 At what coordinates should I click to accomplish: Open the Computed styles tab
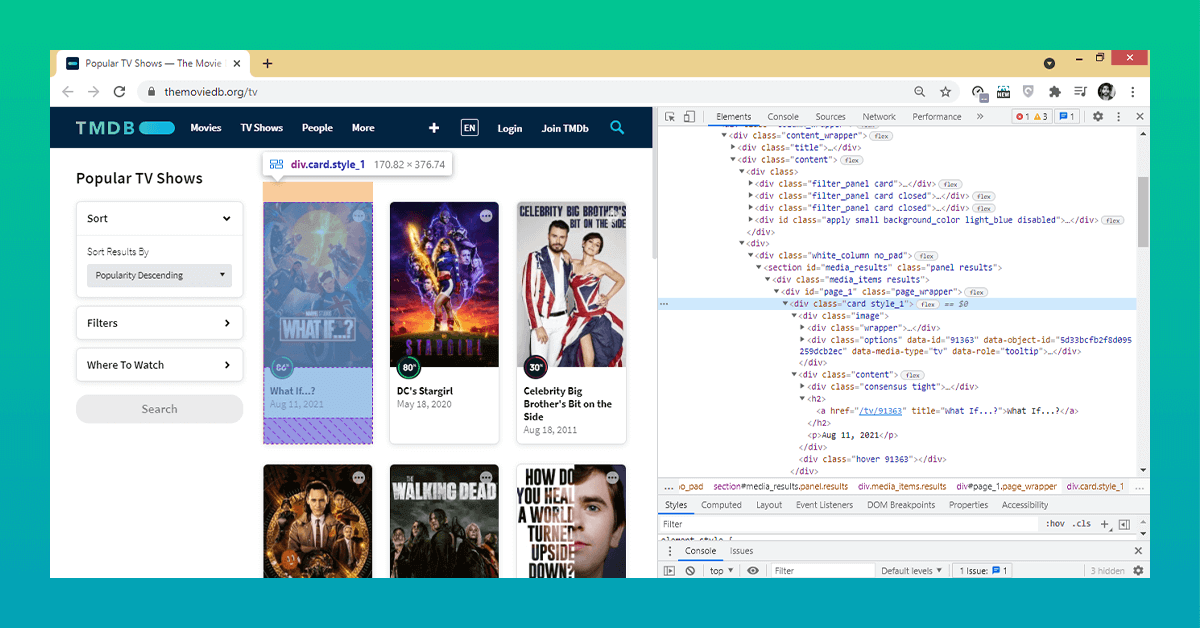point(721,505)
